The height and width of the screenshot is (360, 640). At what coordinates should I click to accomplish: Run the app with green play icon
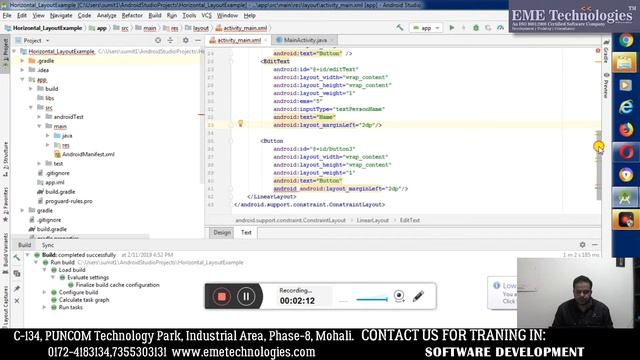451,28
